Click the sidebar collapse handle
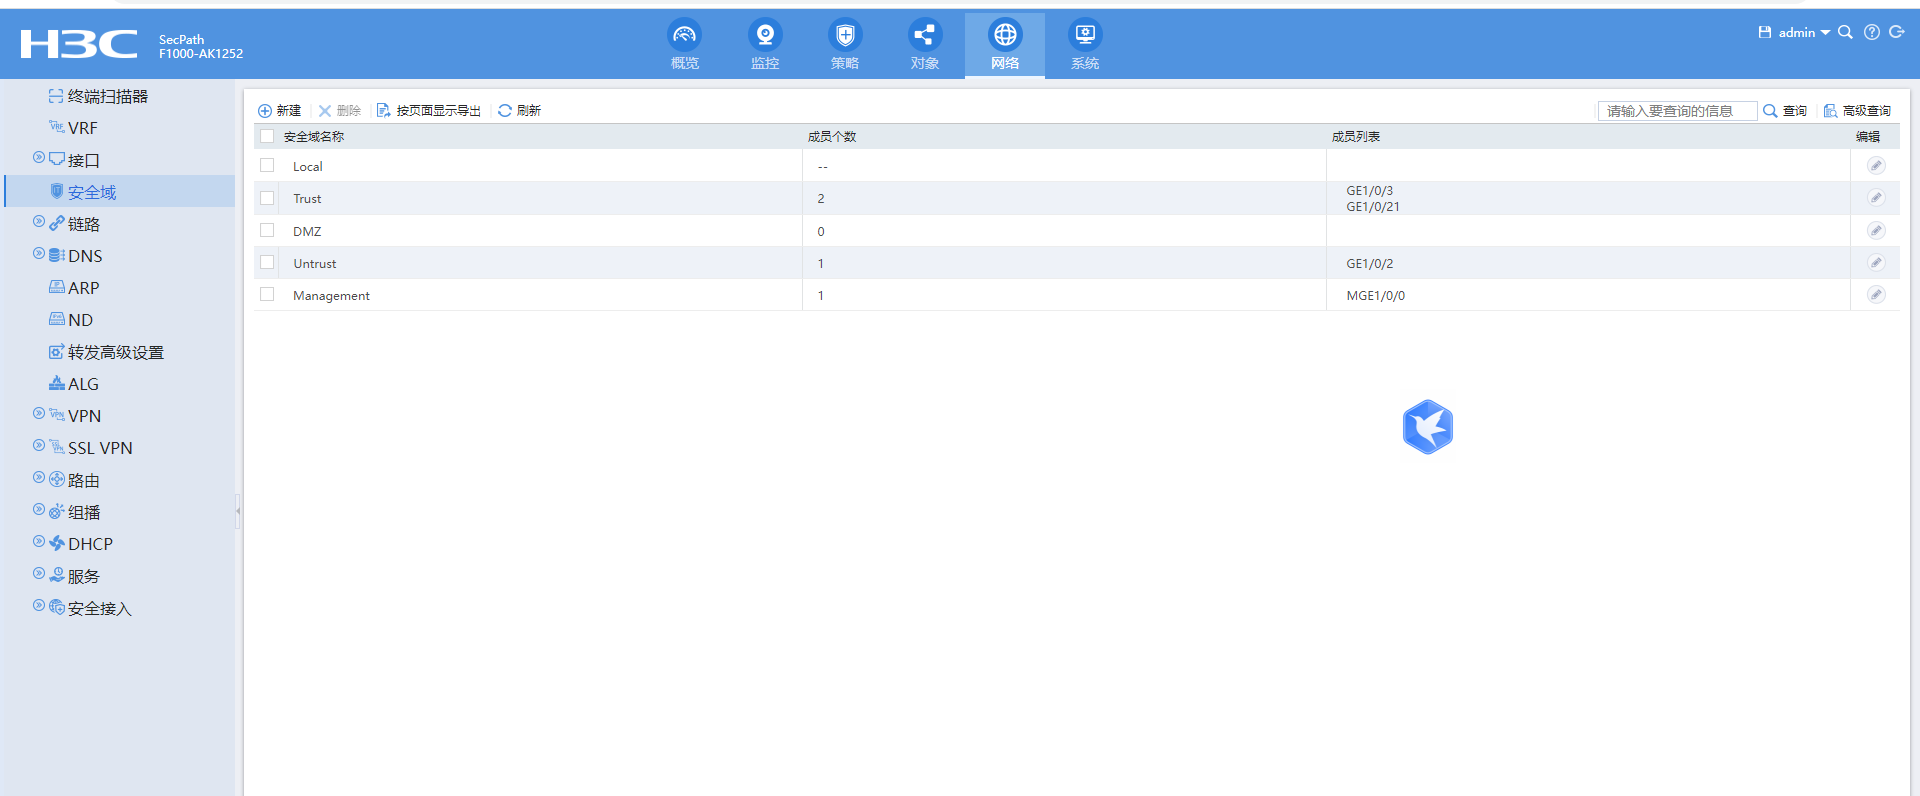 (x=238, y=510)
